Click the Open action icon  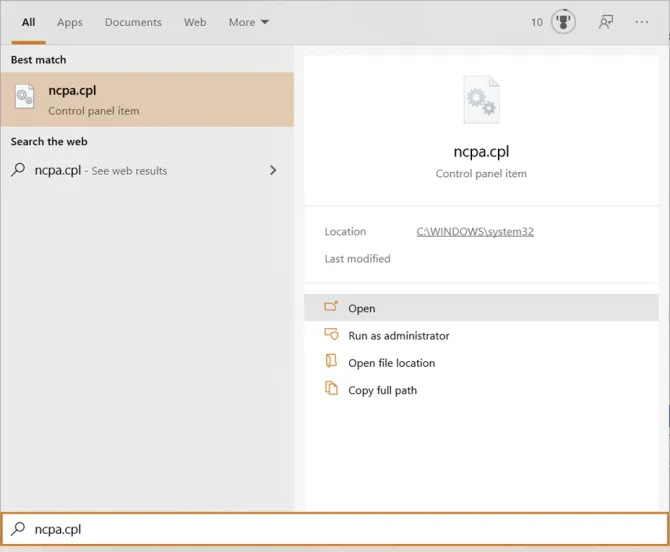coord(331,306)
